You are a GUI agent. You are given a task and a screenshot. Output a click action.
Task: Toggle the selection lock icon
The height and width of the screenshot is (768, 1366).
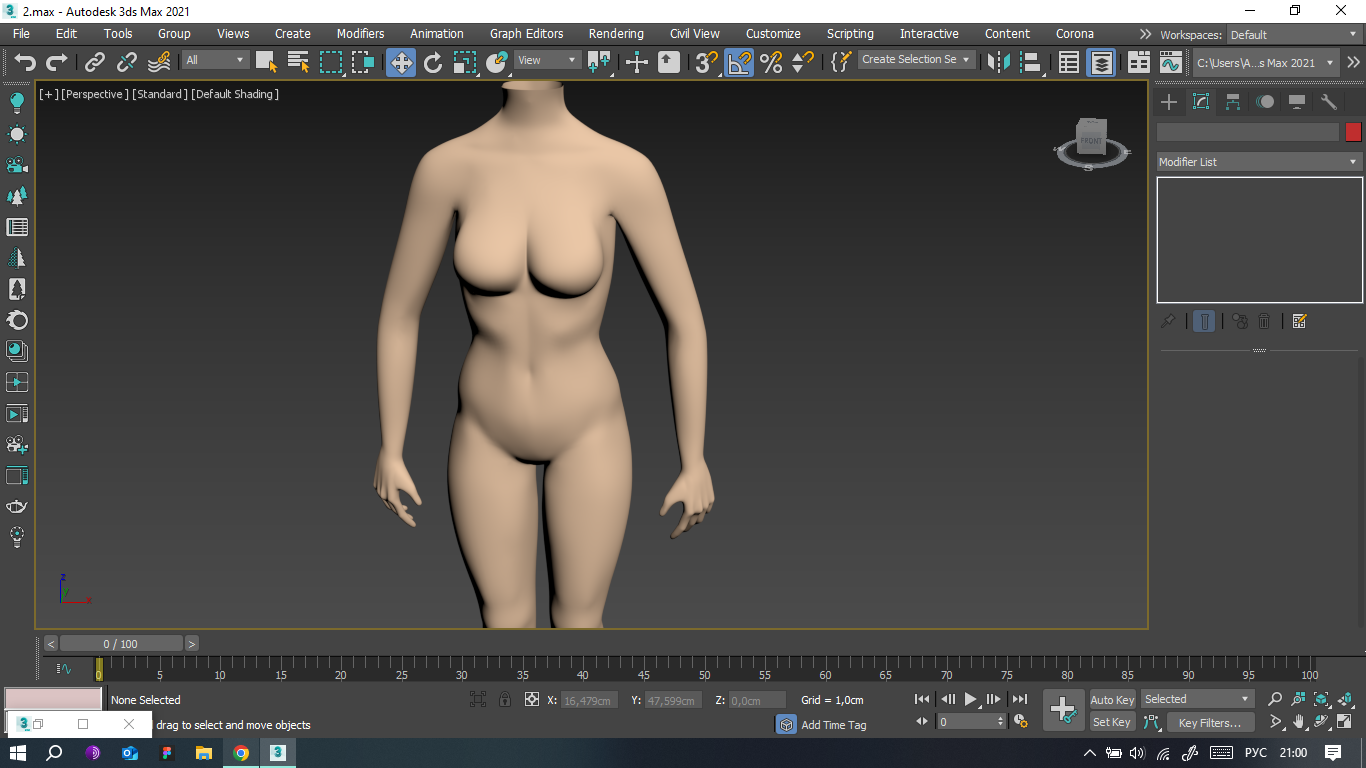pyautogui.click(x=505, y=700)
